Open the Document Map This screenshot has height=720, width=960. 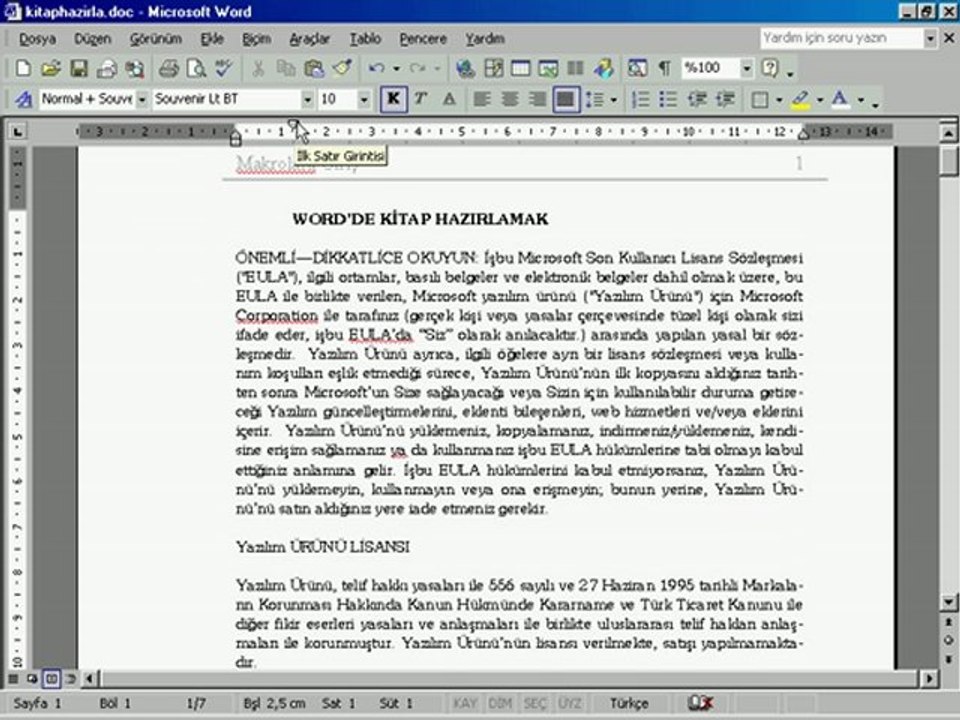[637, 68]
